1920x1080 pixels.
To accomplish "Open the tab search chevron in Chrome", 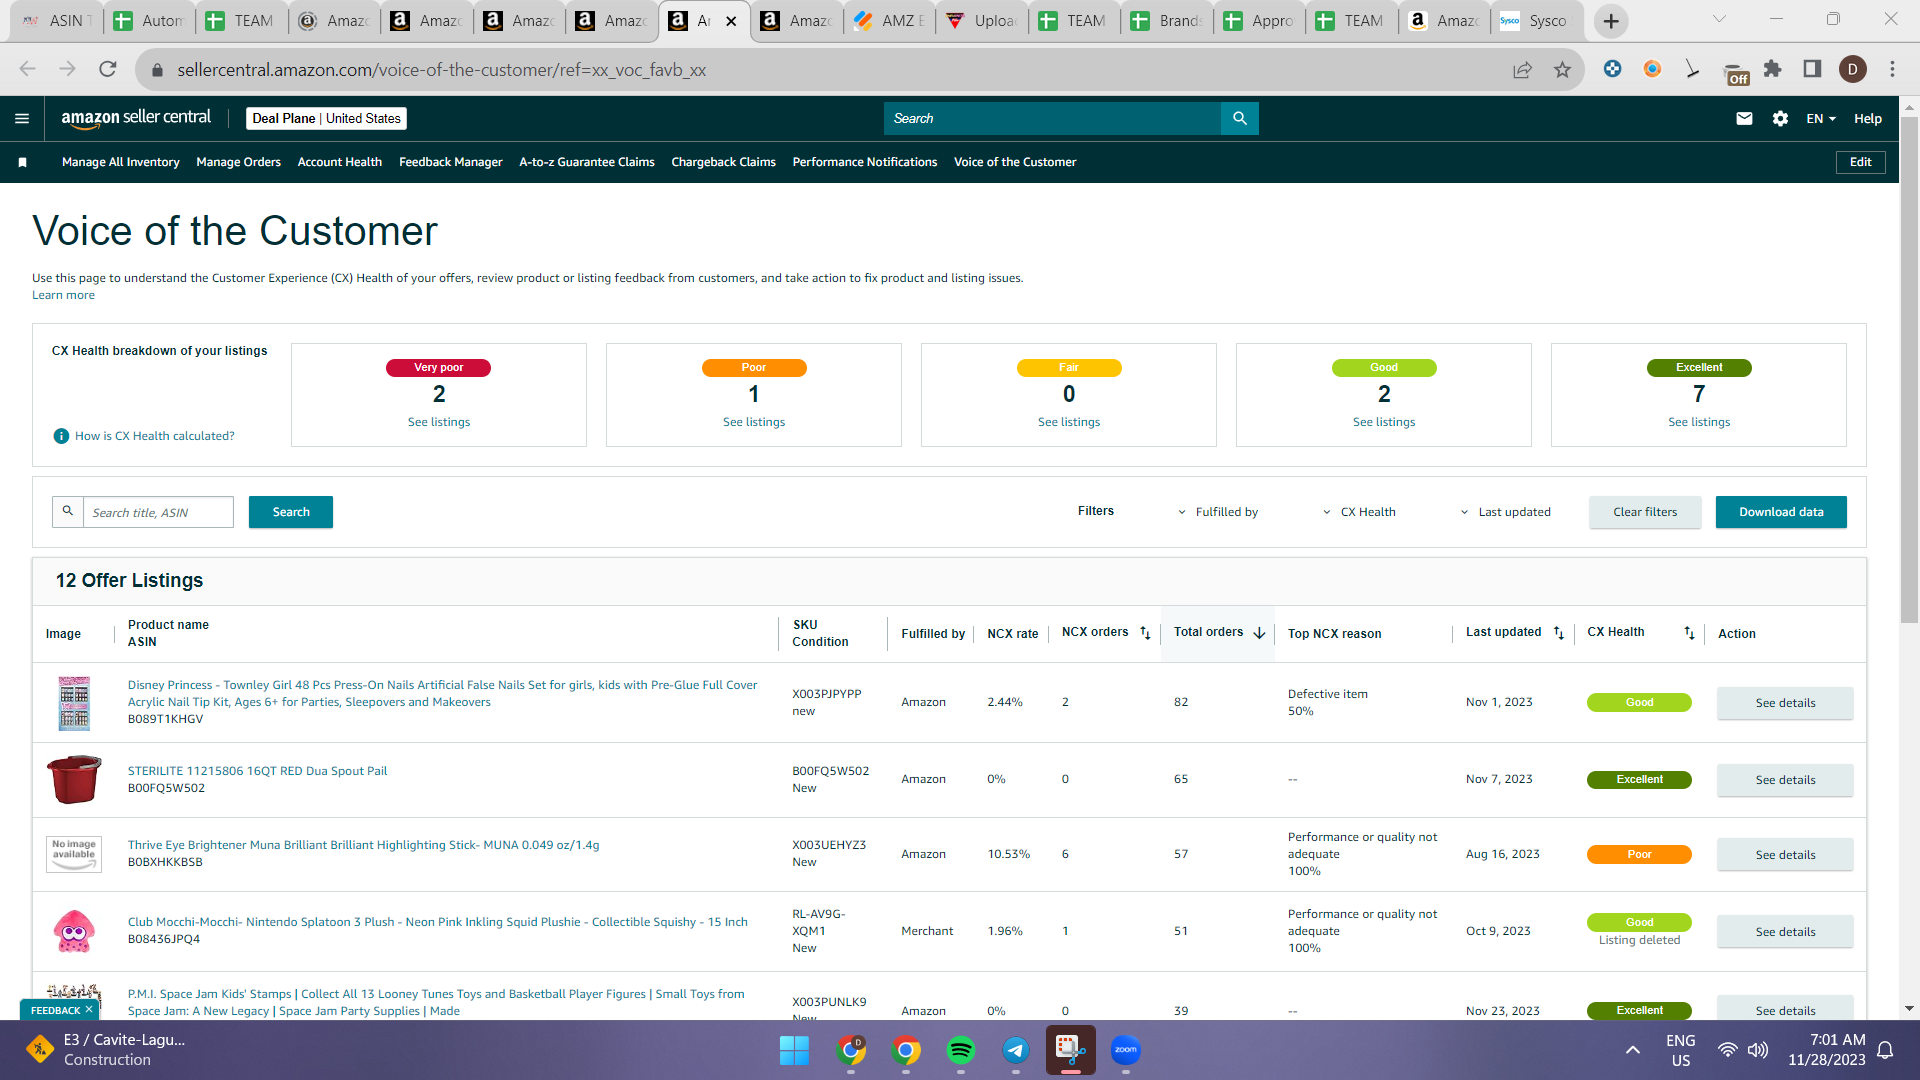I will click(x=1719, y=19).
